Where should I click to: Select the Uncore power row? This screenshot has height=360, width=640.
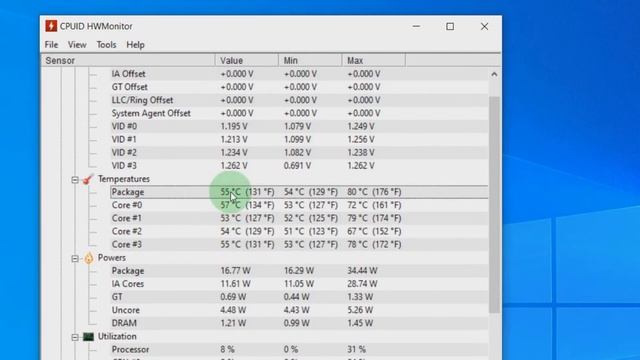coord(299,310)
